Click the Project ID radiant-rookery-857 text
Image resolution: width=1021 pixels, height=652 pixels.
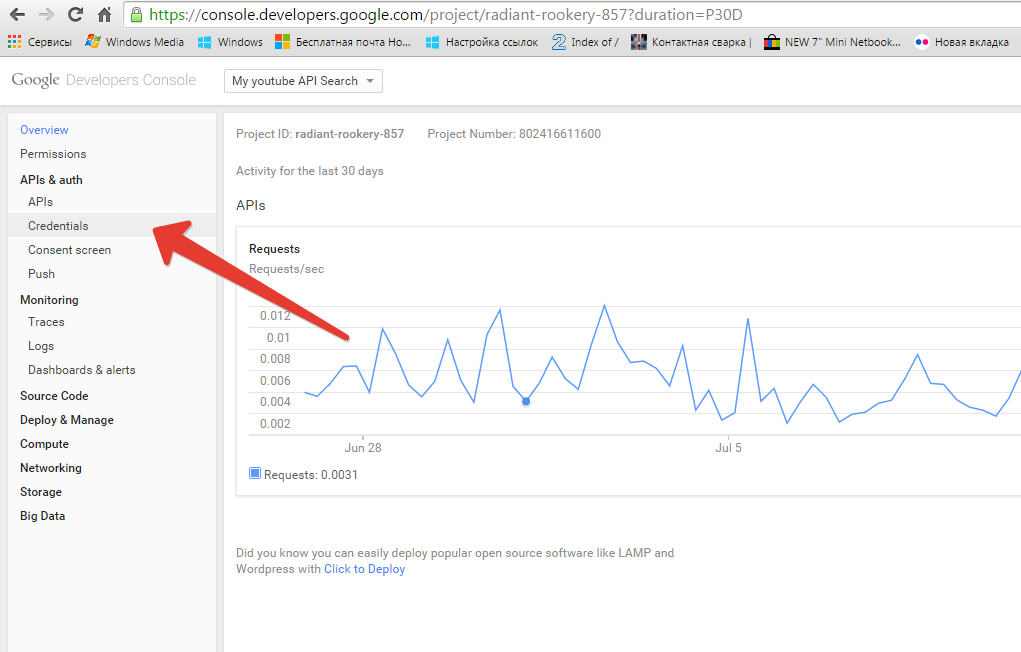[x=320, y=134]
